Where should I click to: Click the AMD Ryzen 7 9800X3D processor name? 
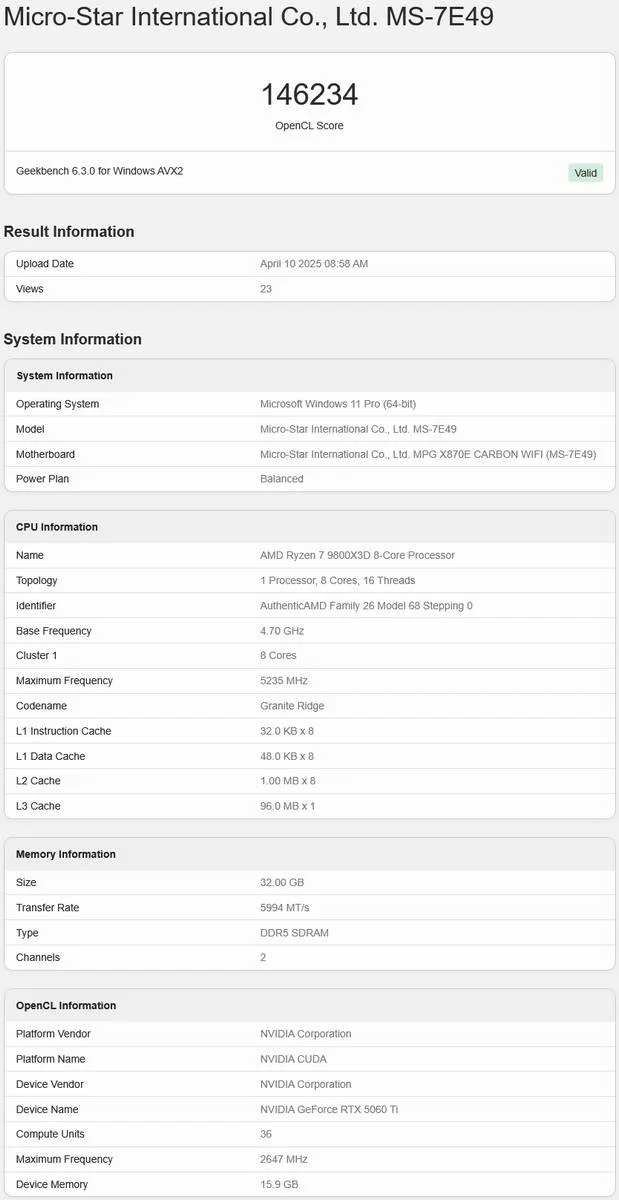click(357, 555)
